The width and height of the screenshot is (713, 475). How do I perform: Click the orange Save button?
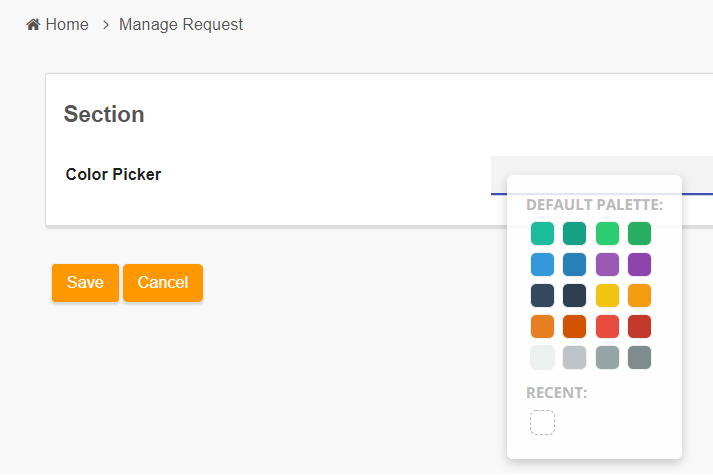coord(85,283)
